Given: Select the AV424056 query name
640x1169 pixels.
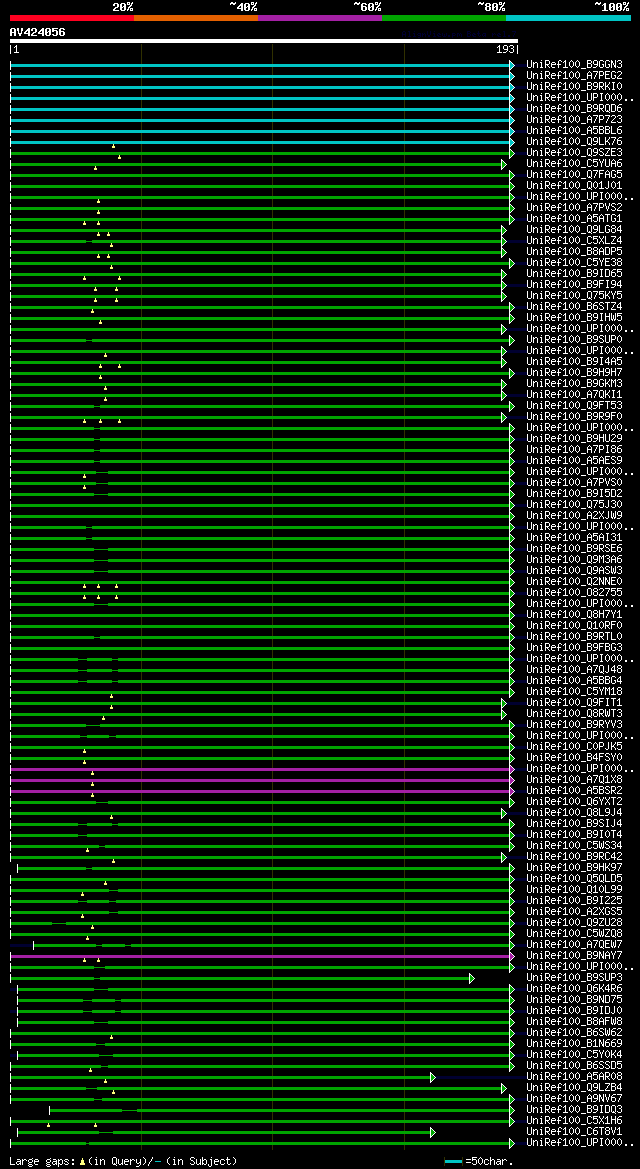Looking at the screenshot, I should point(37,32).
